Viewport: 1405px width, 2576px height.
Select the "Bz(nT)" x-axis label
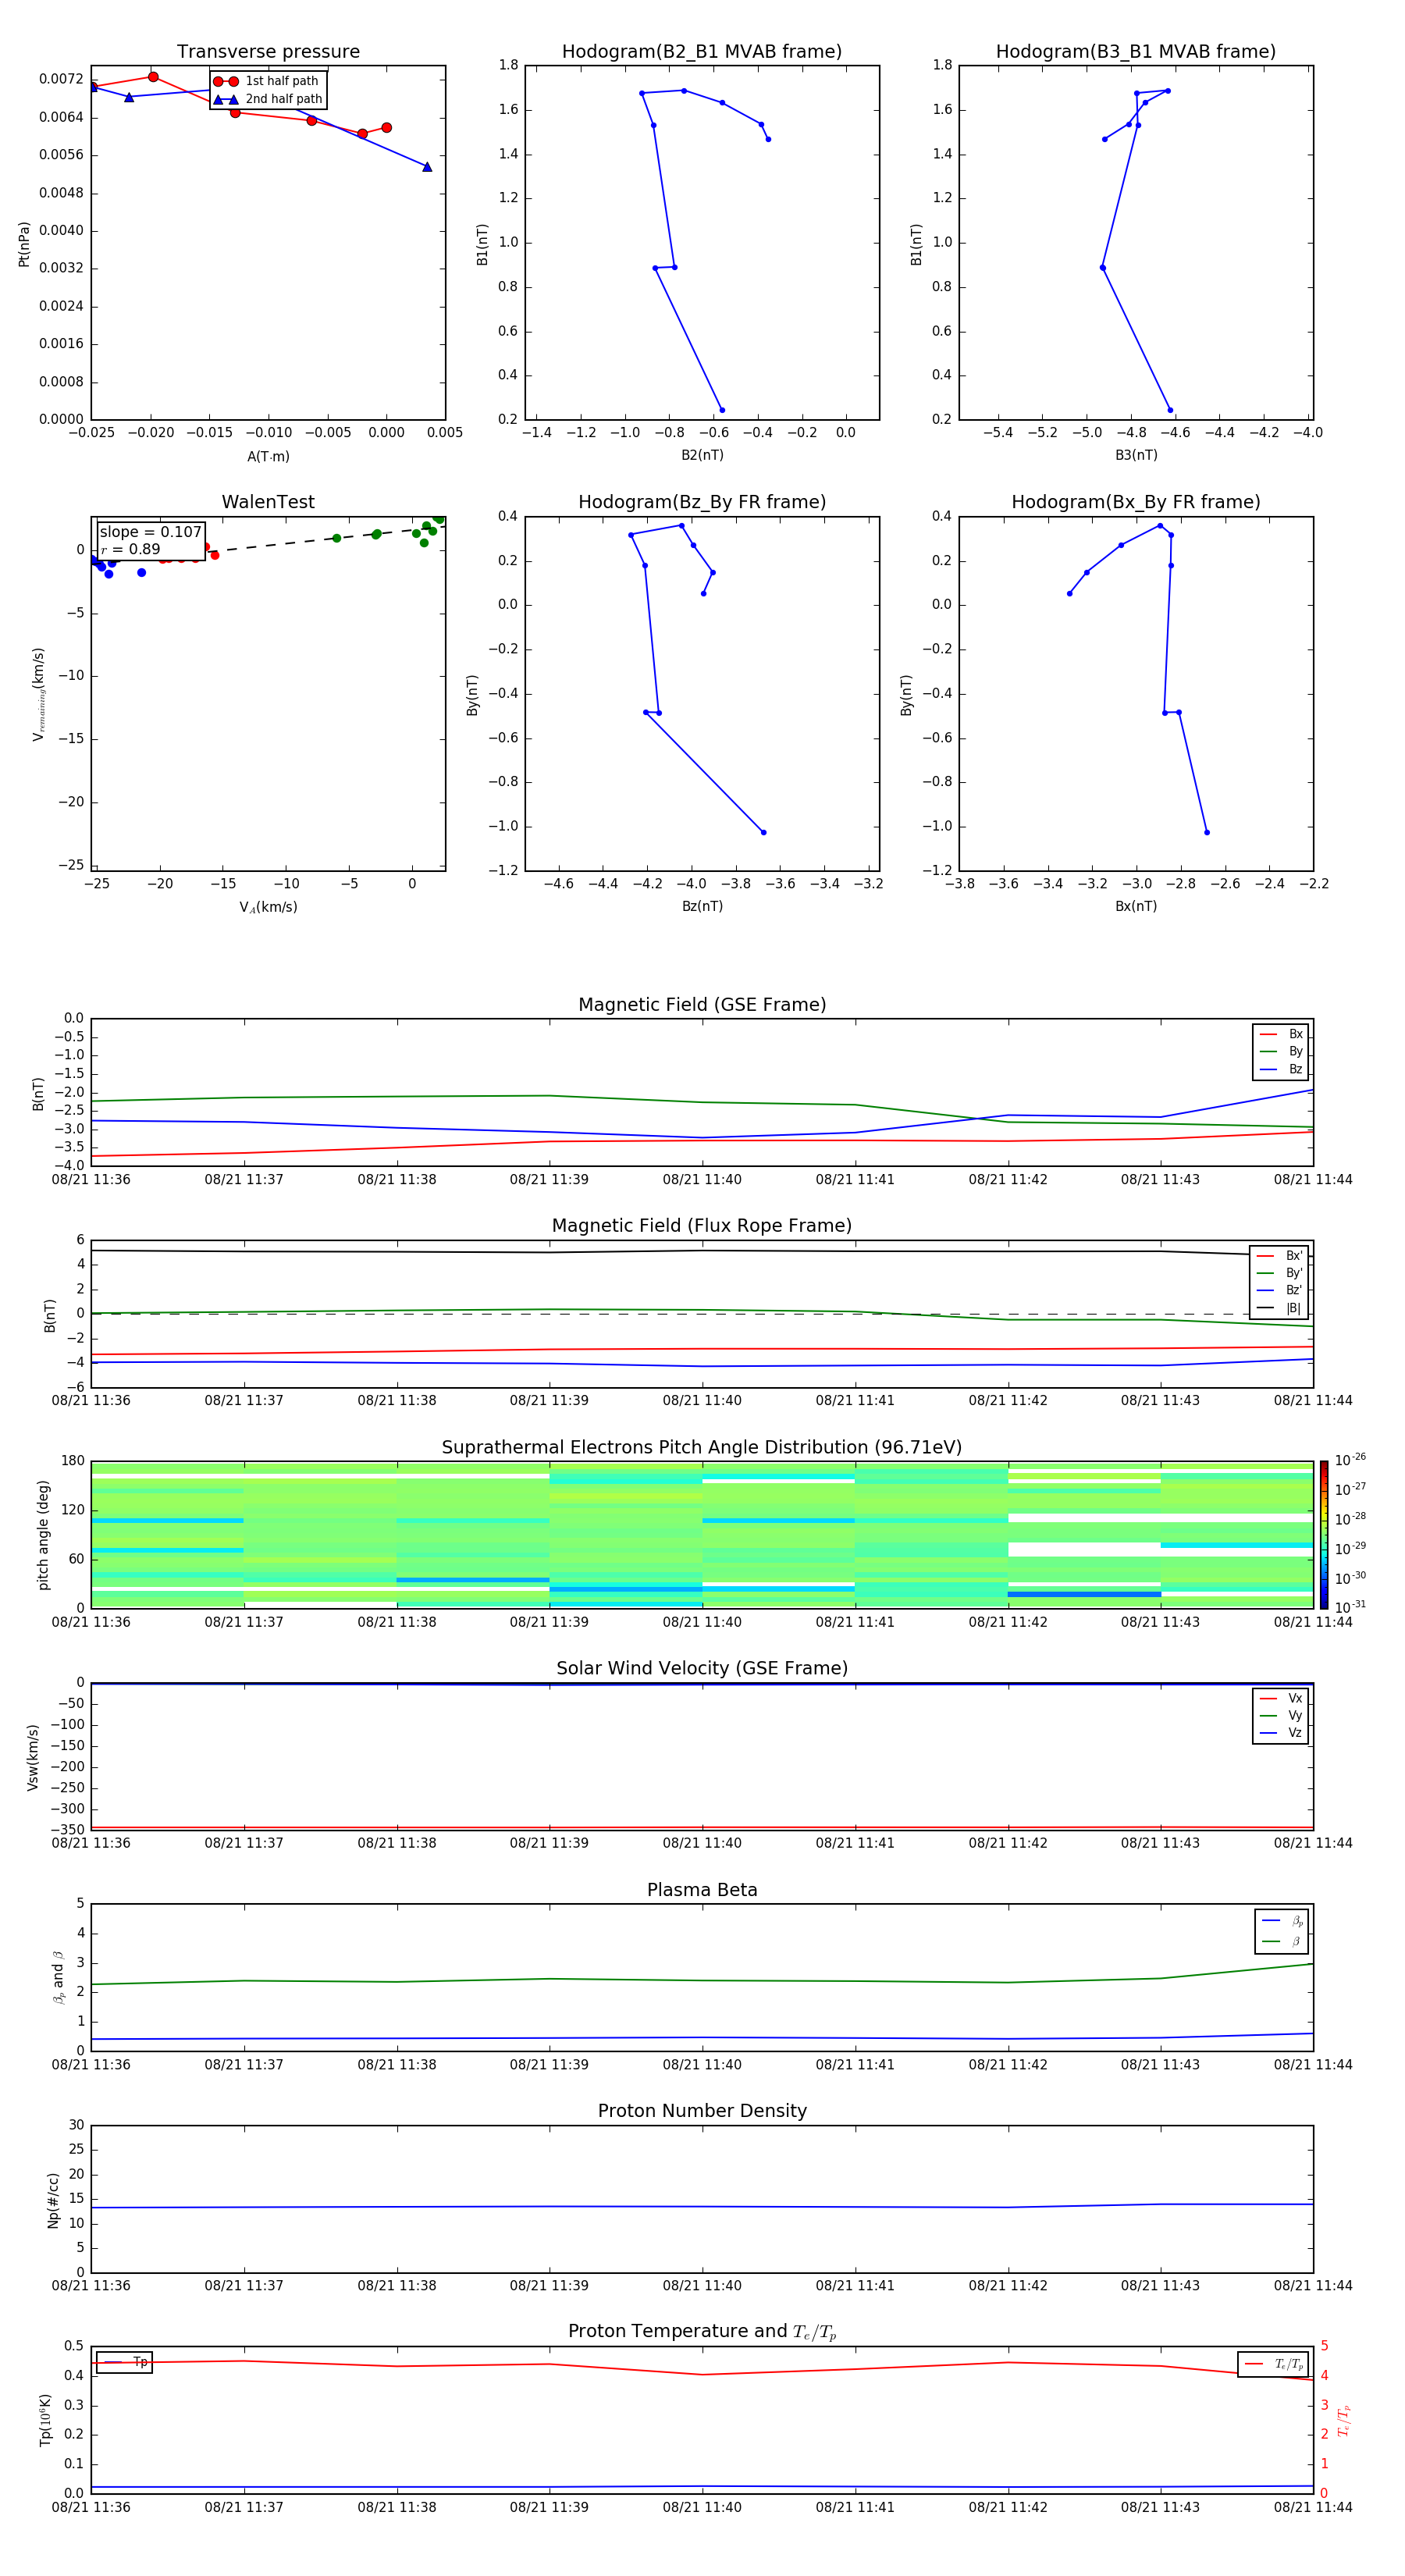pyautogui.click(x=702, y=906)
